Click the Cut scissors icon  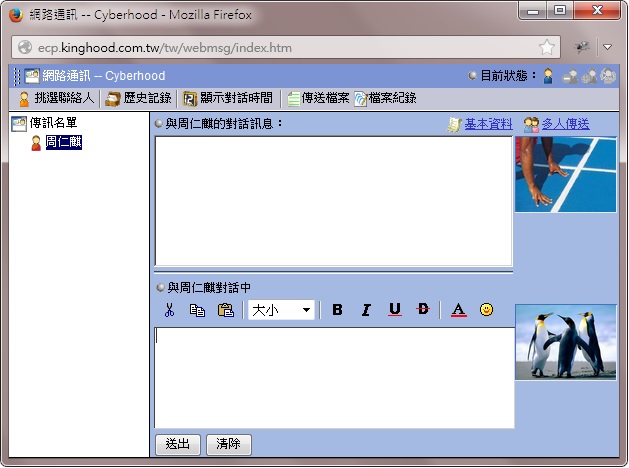(169, 310)
